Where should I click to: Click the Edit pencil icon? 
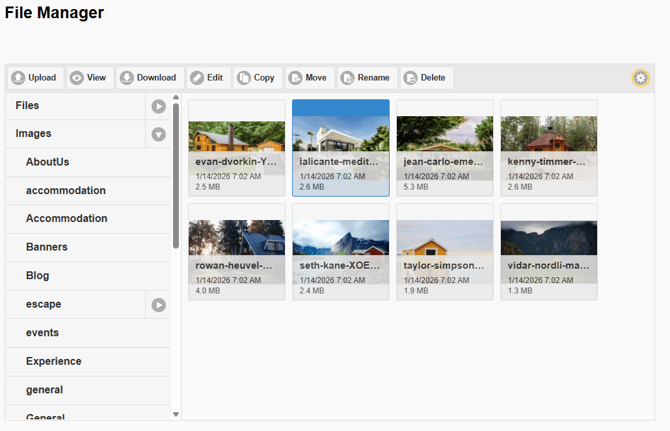(x=197, y=78)
